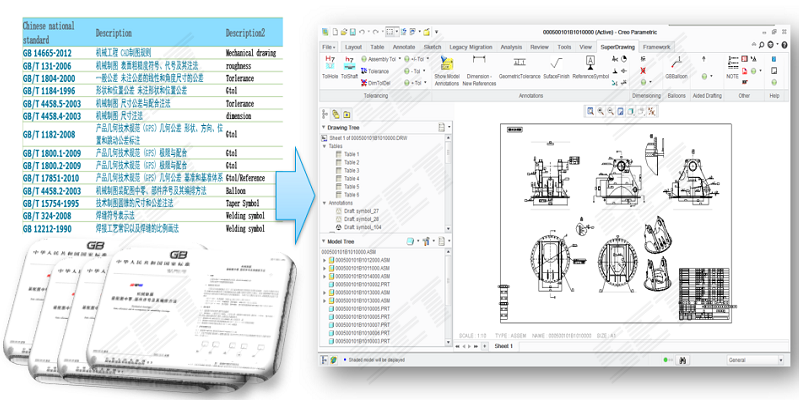The image size is (800, 400).
Task: Select Draft symbol_104 in Drawing Tree
Action: (358, 227)
